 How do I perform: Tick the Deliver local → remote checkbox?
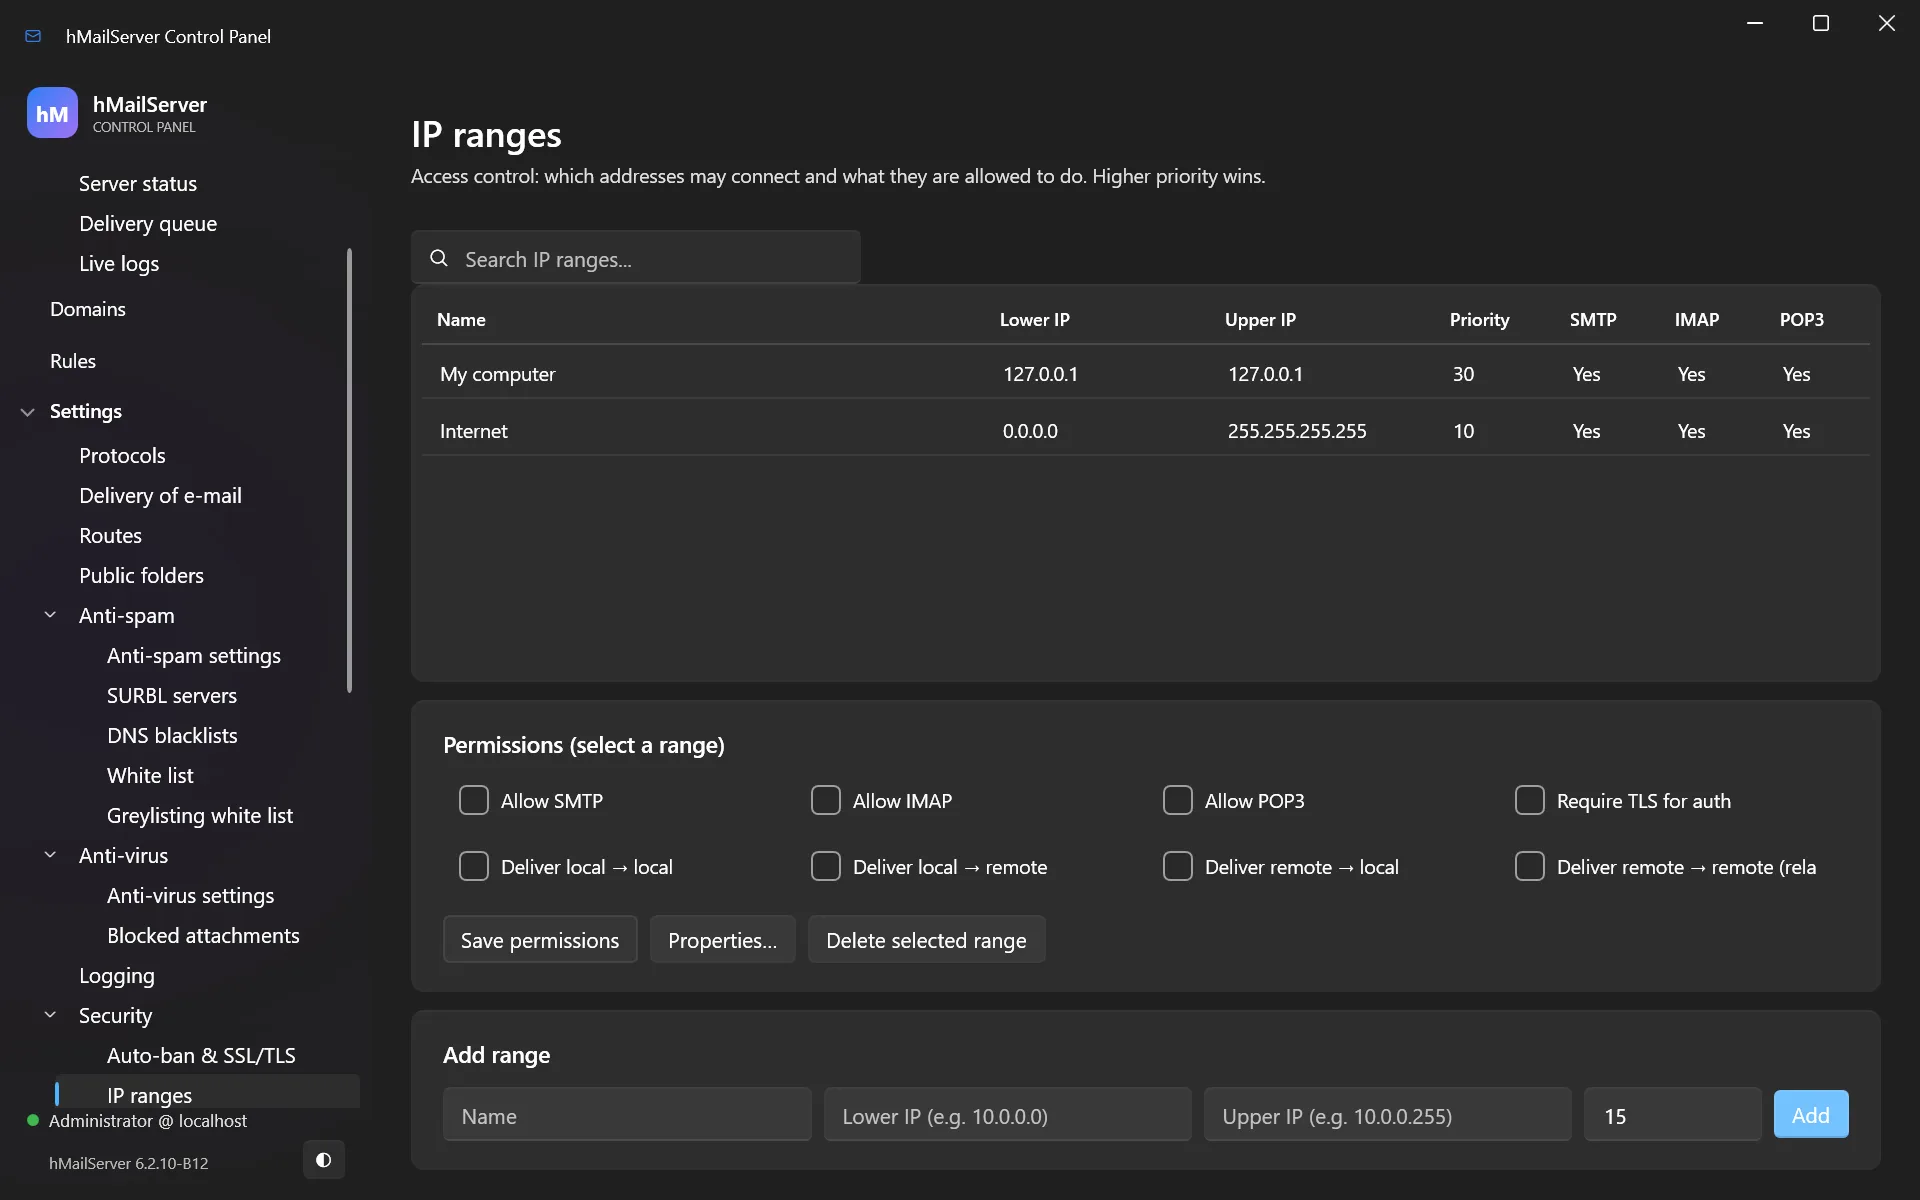click(826, 866)
